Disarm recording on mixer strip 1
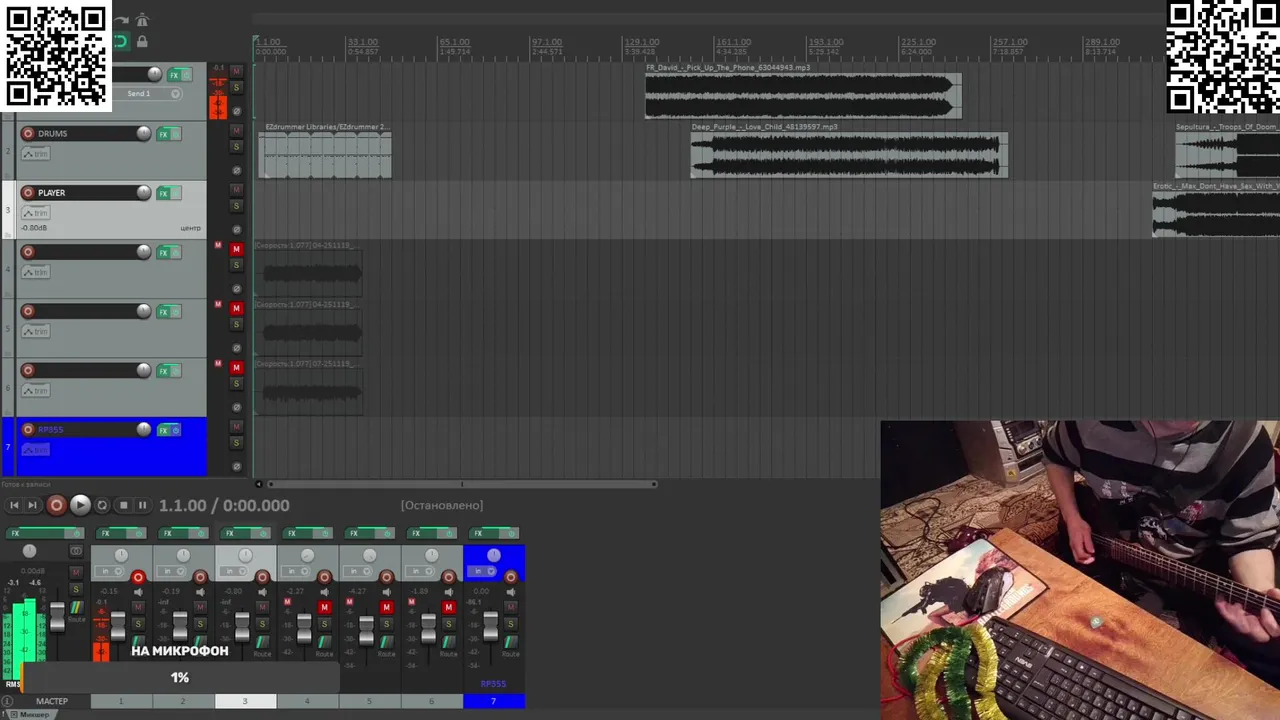Screen dimensions: 1280x720 pos(138,577)
